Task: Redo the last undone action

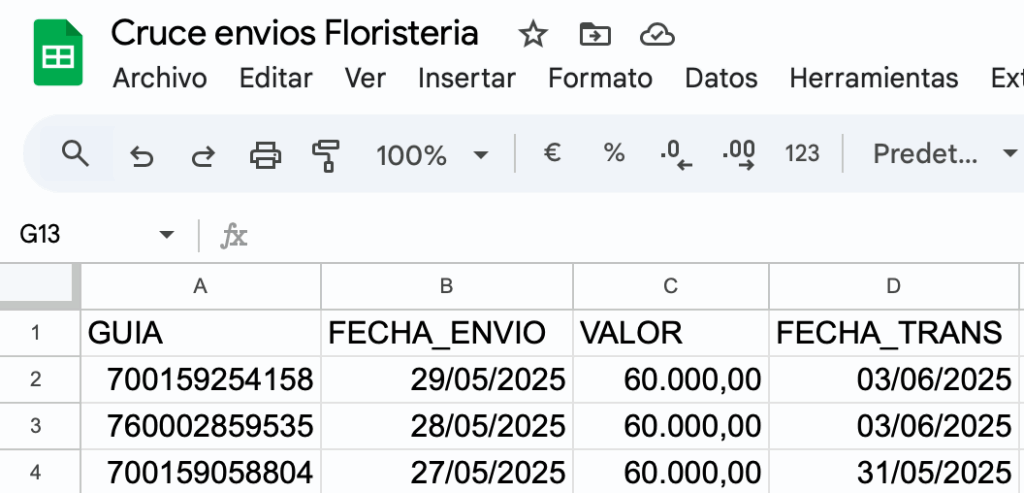Action: [203, 156]
